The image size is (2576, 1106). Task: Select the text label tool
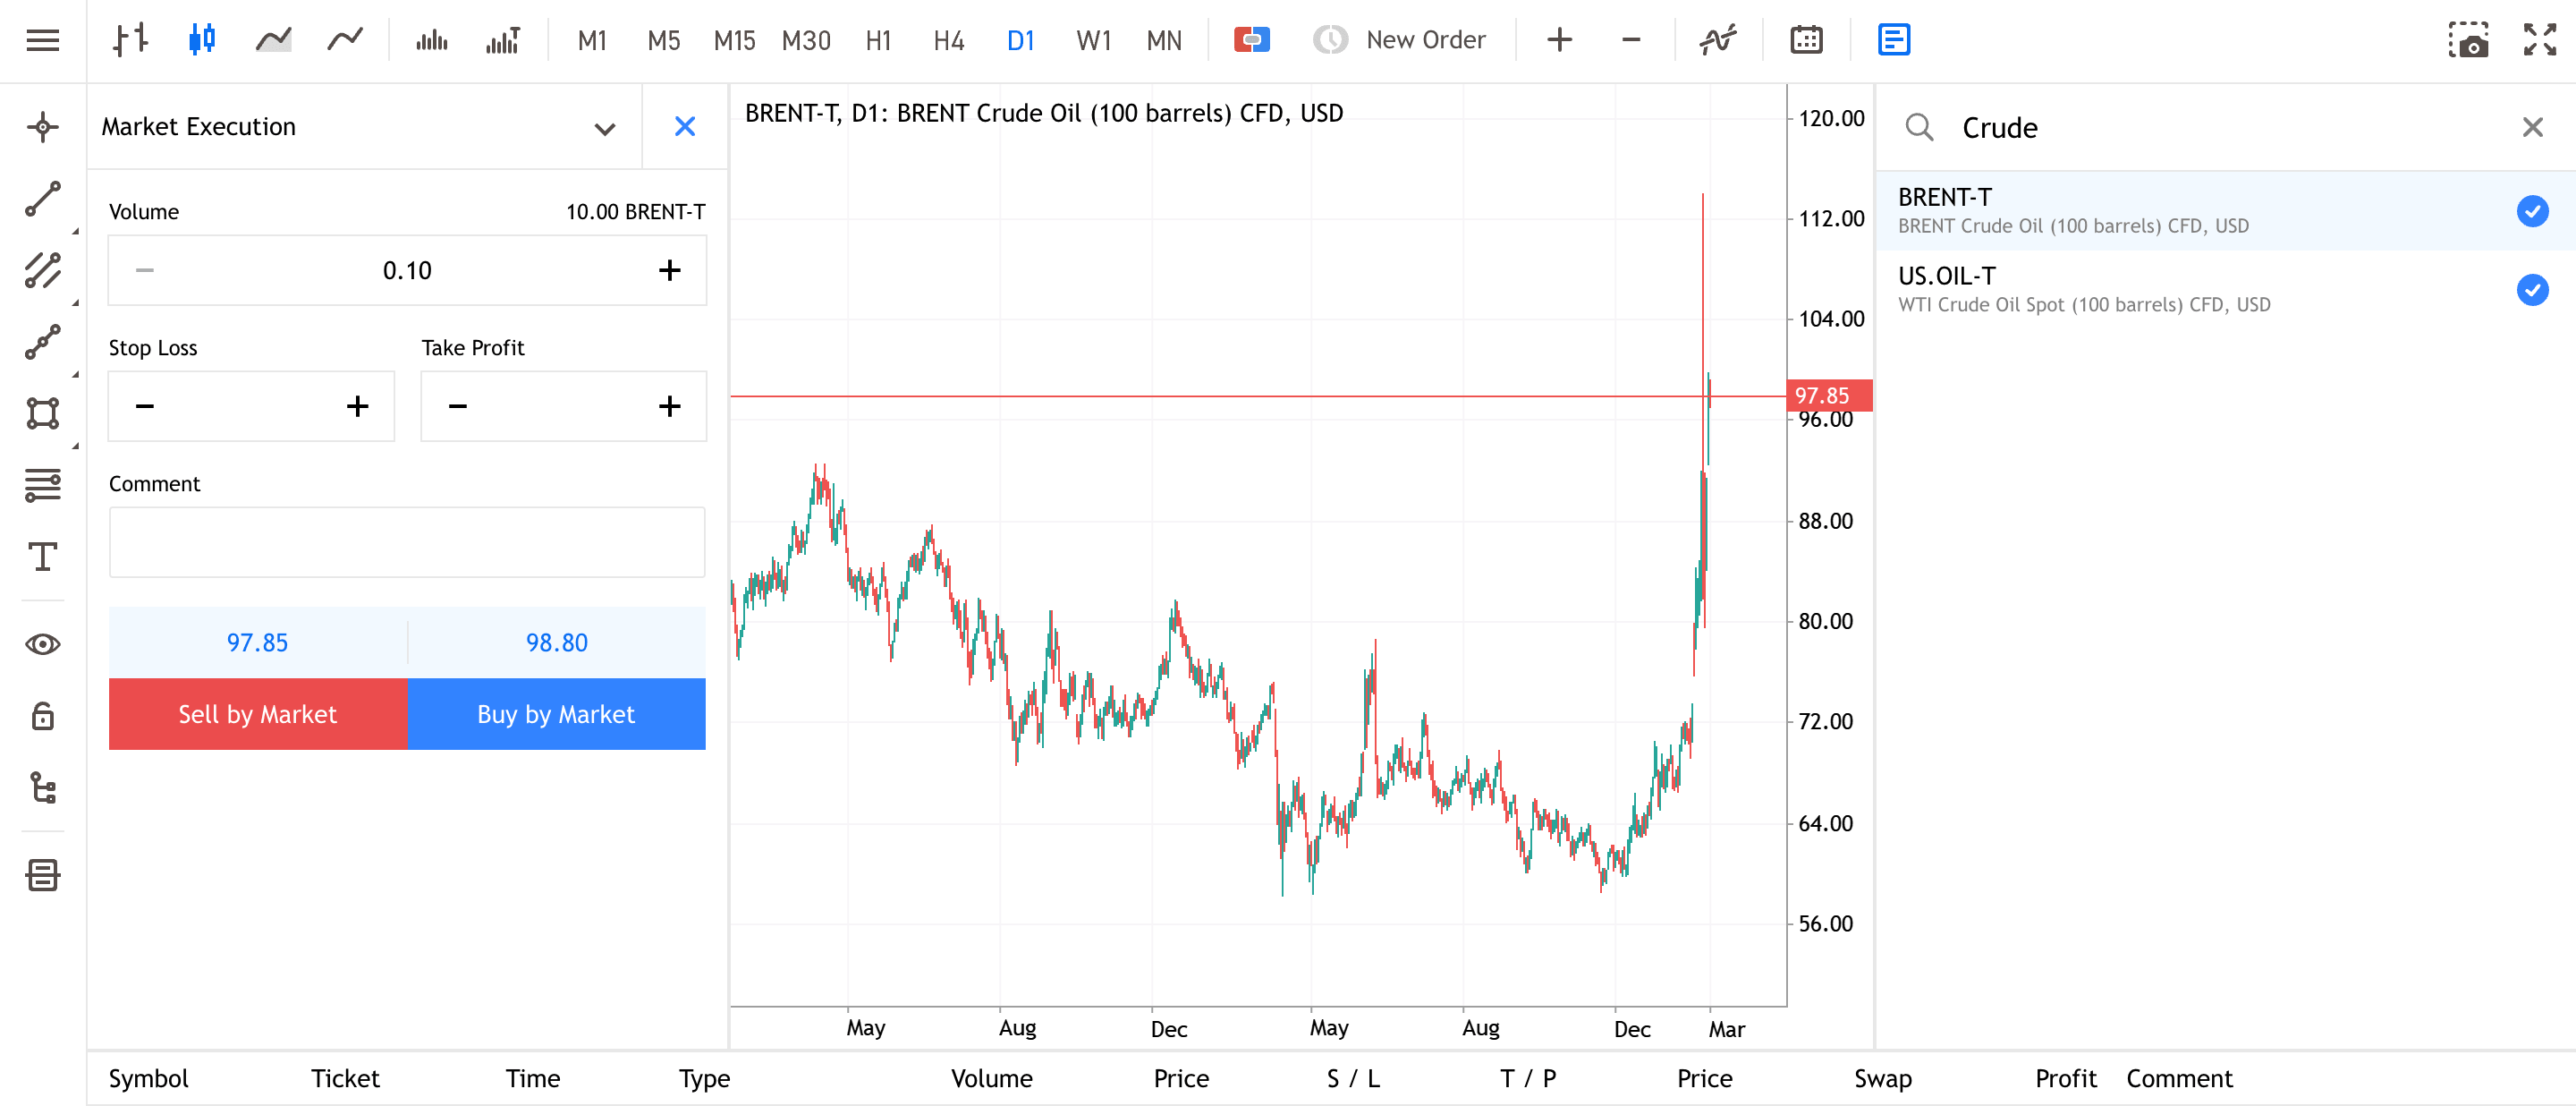coord(43,557)
